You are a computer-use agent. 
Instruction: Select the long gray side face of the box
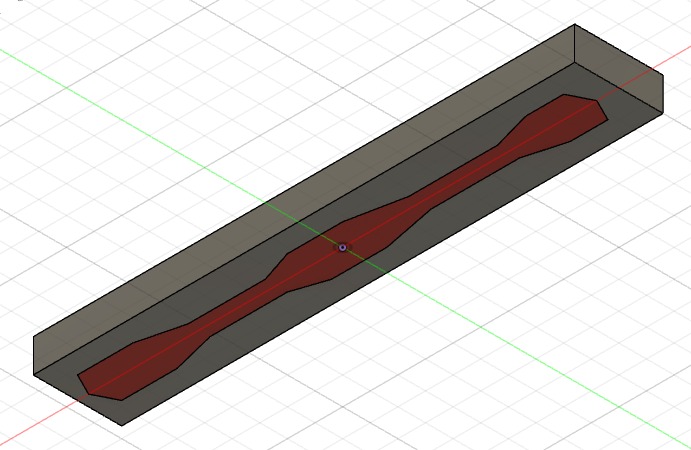[300, 180]
